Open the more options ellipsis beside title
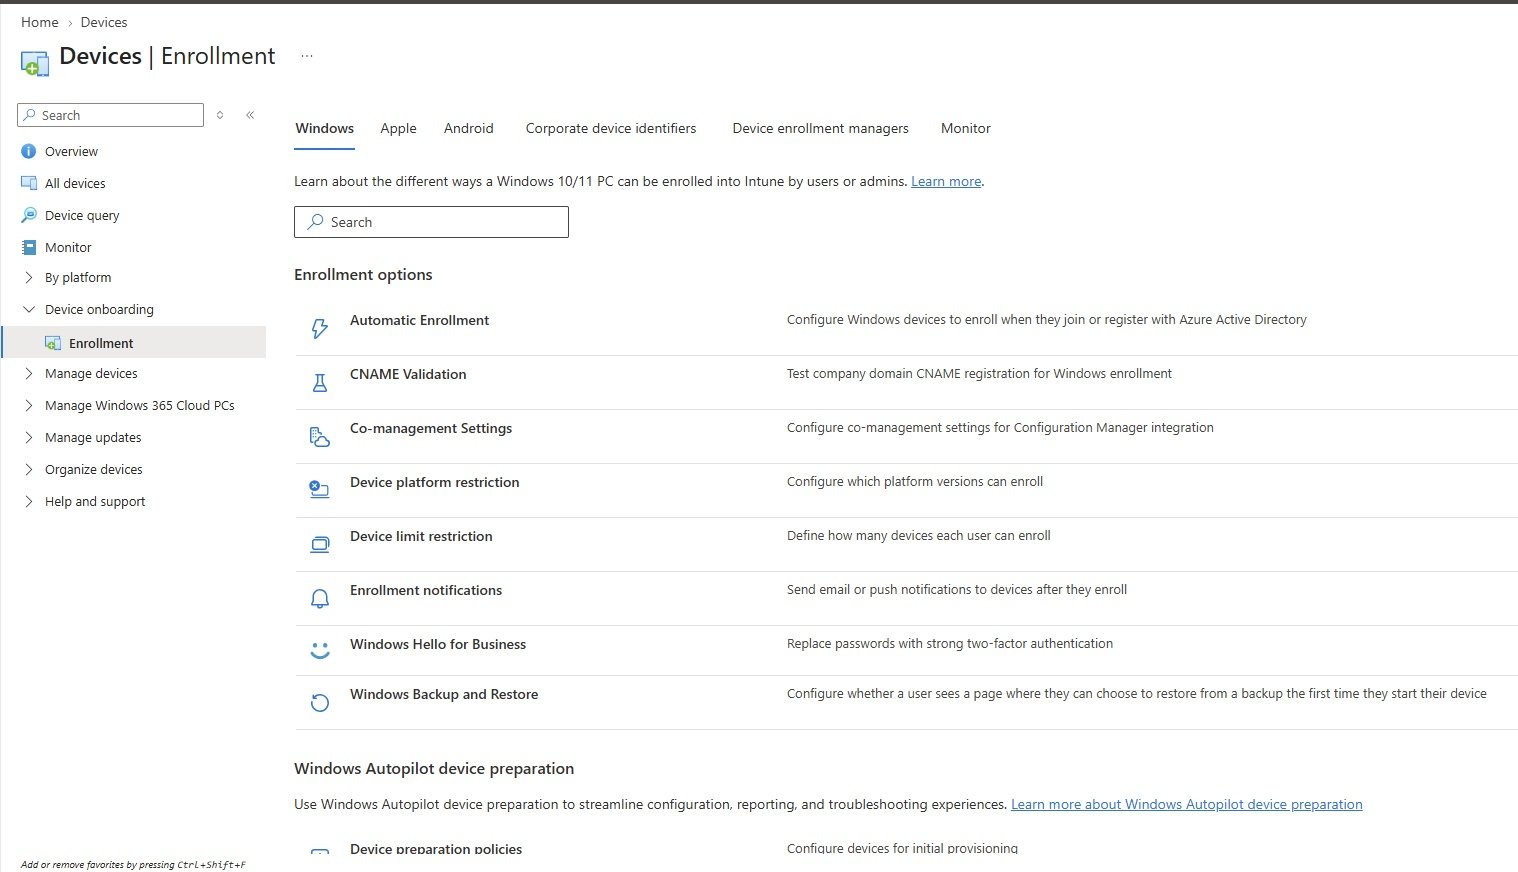Image resolution: width=1518 pixels, height=872 pixels. [x=307, y=56]
